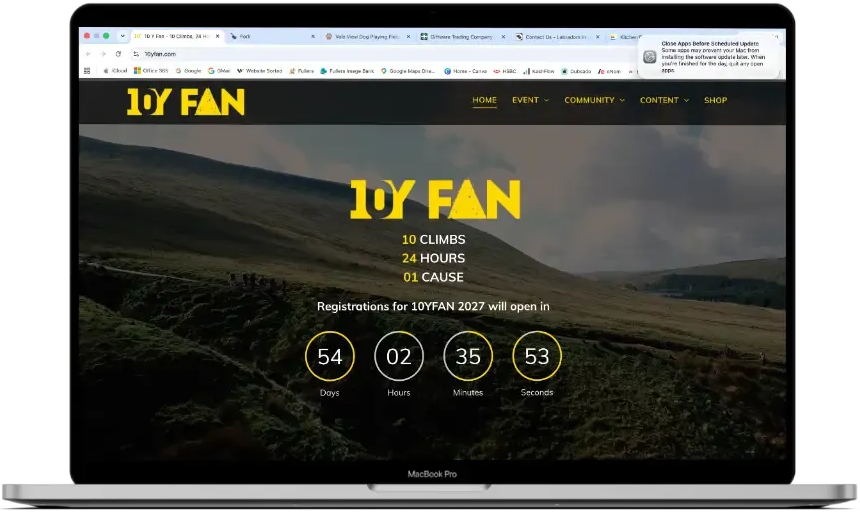Click the 35 Minutes countdown circle
Viewport: 860px width, 512px height.
468,356
